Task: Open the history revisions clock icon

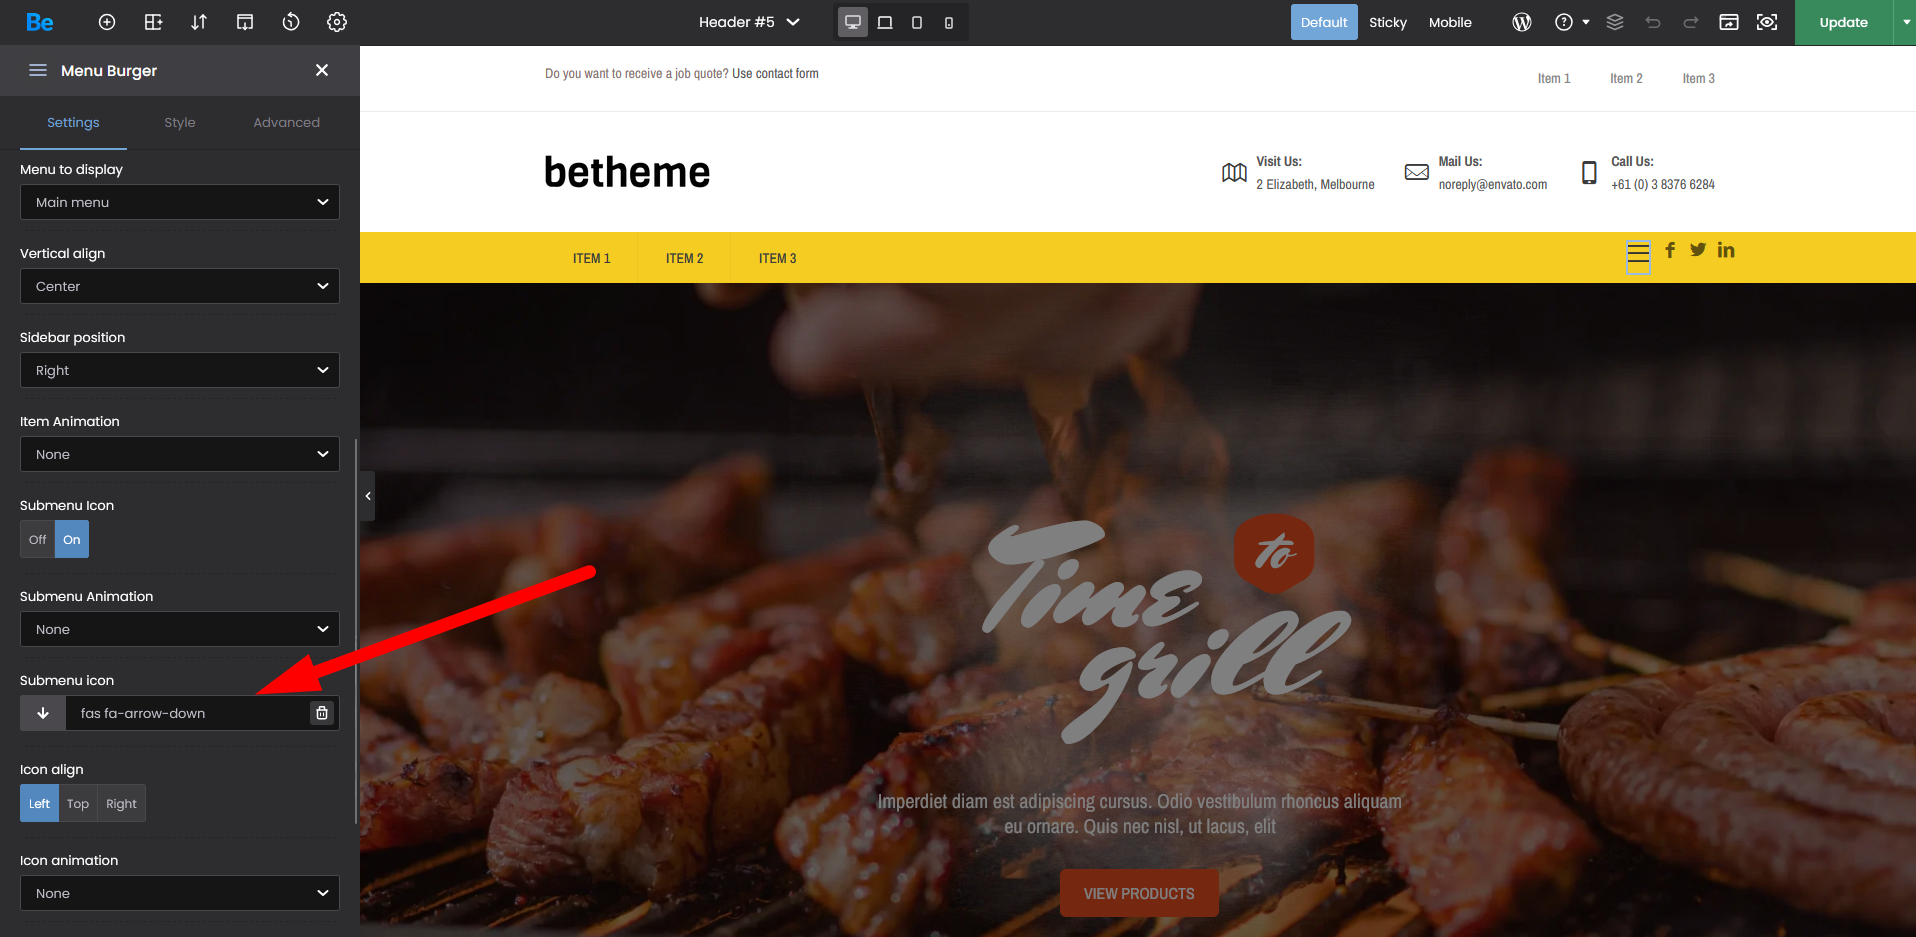Action: point(291,22)
